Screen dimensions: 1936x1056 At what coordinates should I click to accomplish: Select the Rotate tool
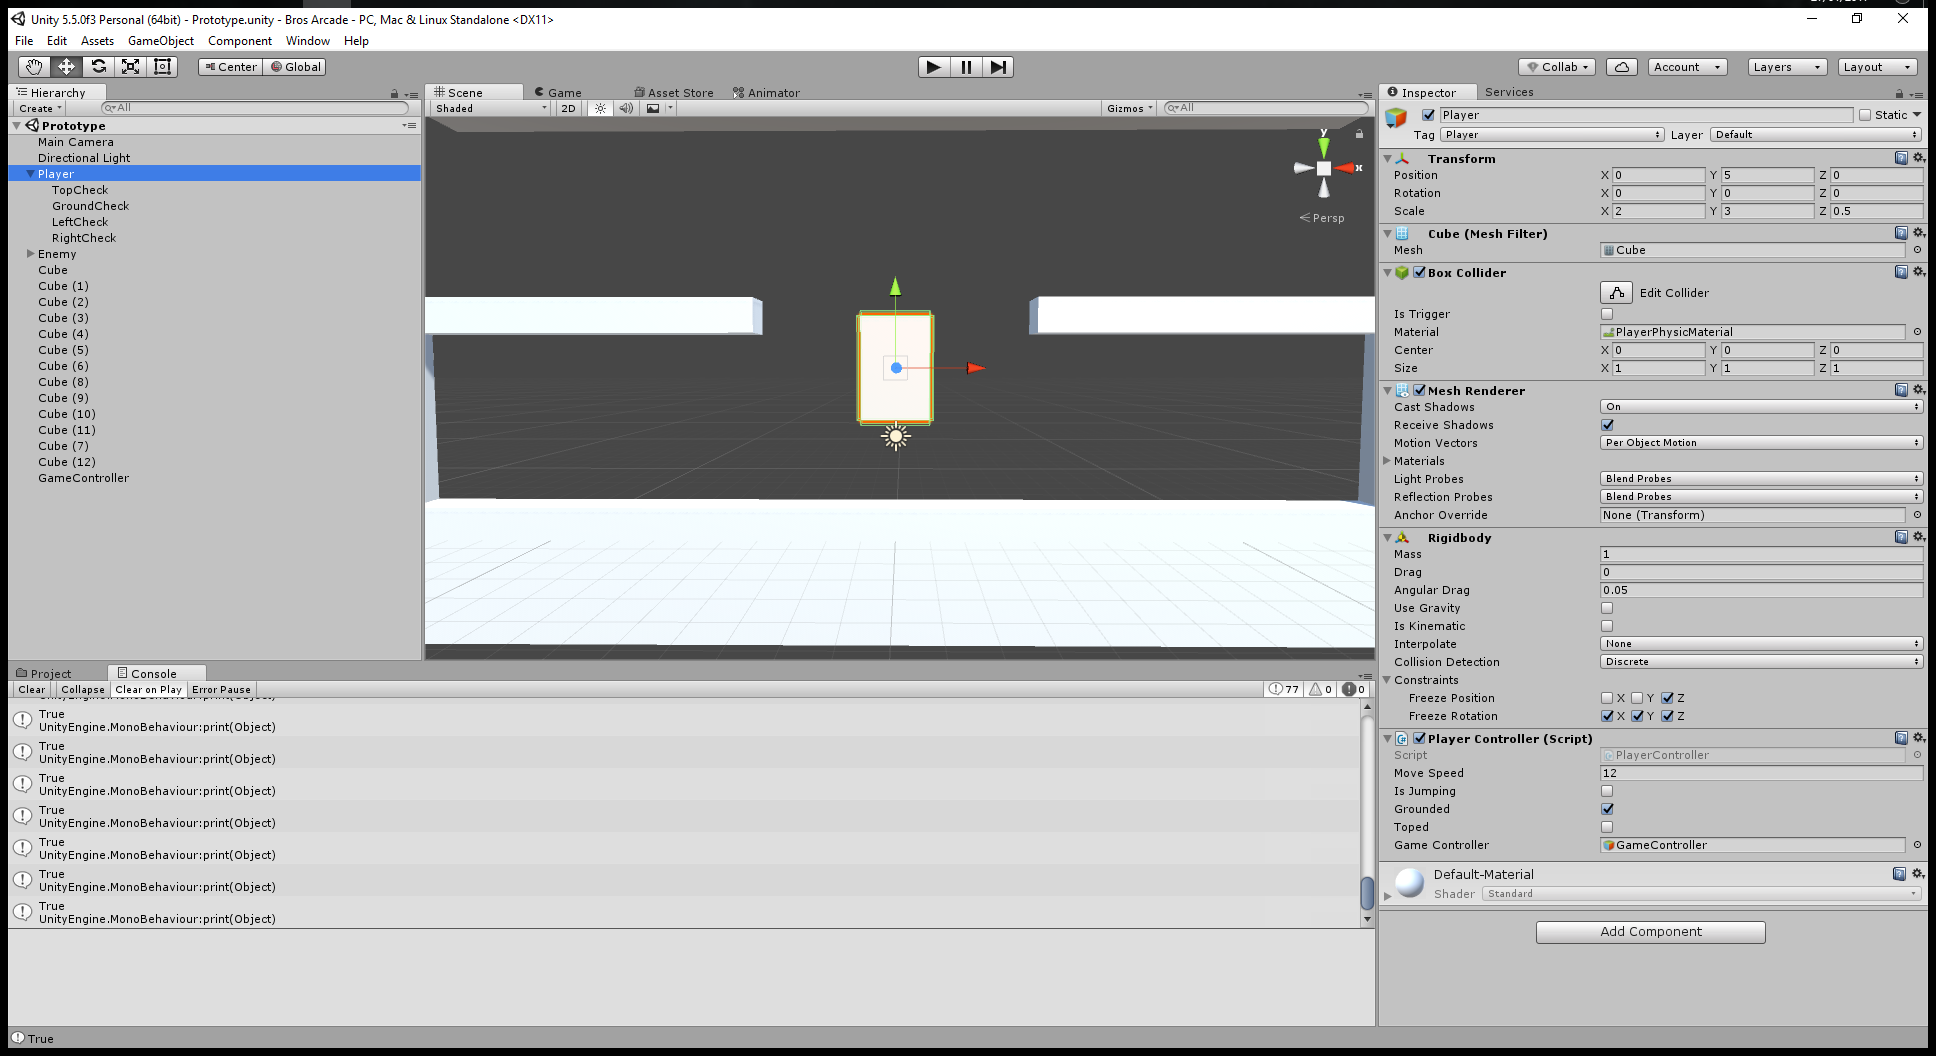pos(98,67)
